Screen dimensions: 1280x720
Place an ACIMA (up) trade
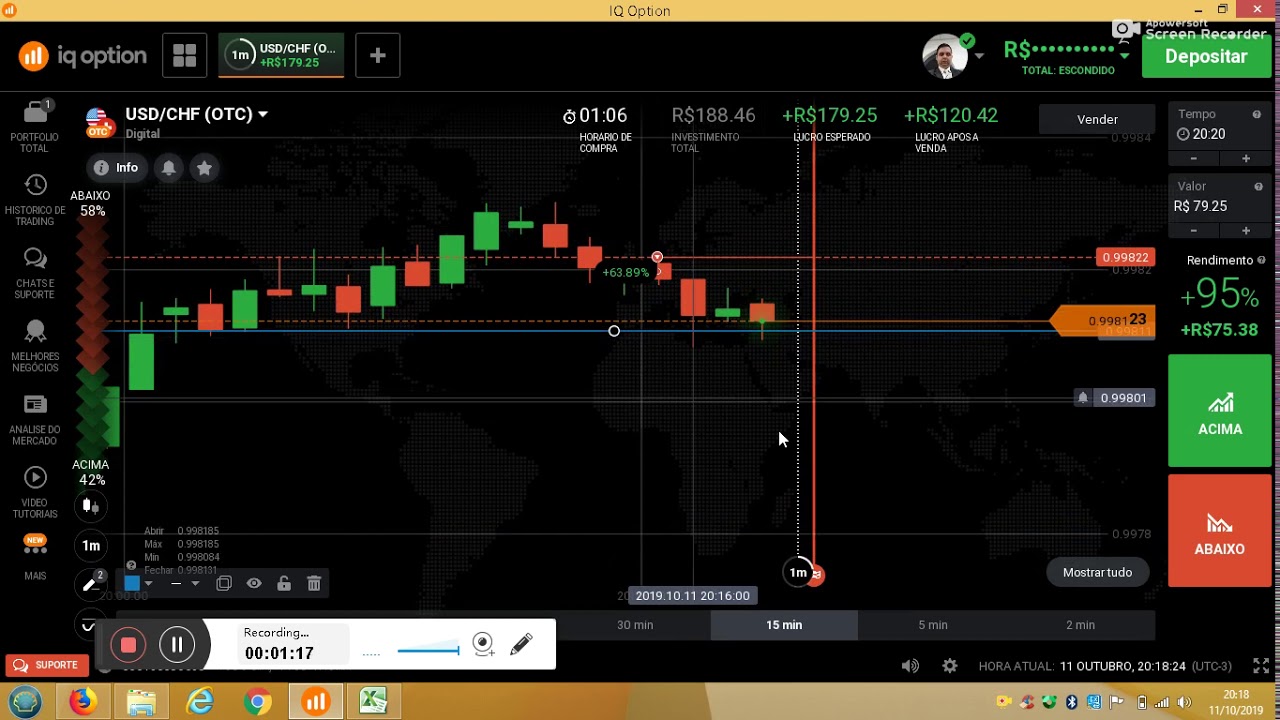pyautogui.click(x=1220, y=411)
